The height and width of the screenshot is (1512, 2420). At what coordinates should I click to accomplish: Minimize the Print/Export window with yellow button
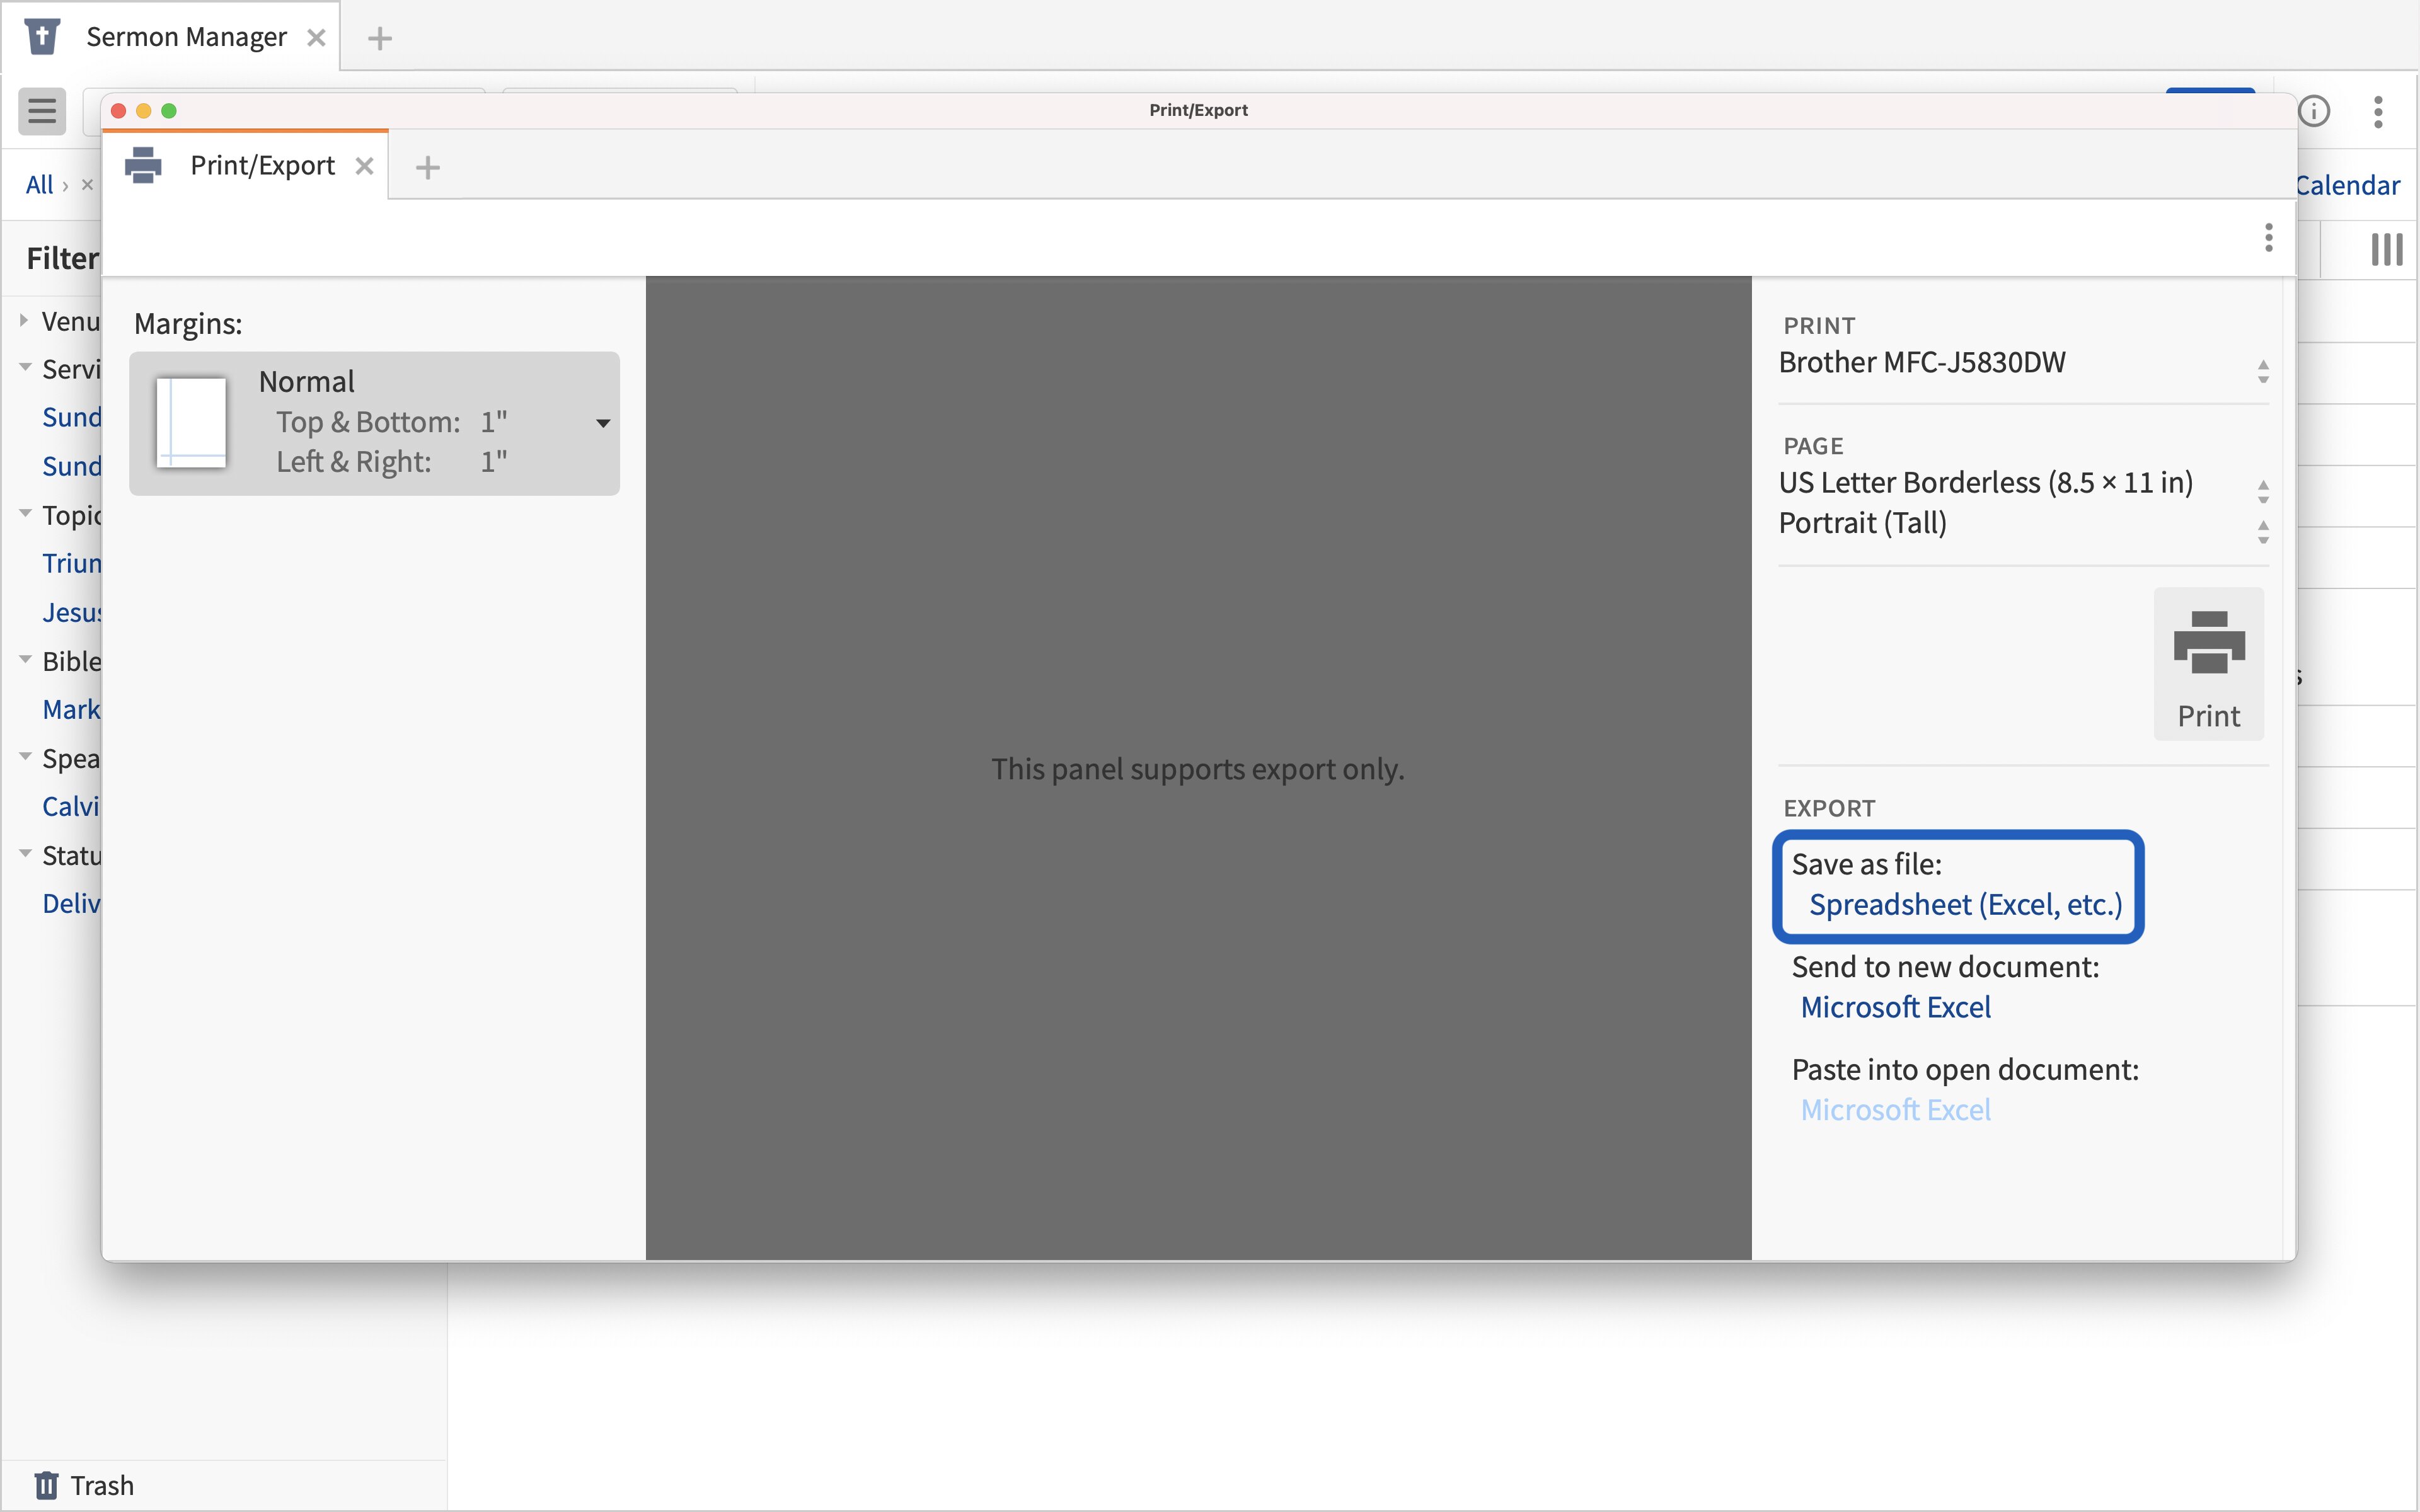pos(143,110)
